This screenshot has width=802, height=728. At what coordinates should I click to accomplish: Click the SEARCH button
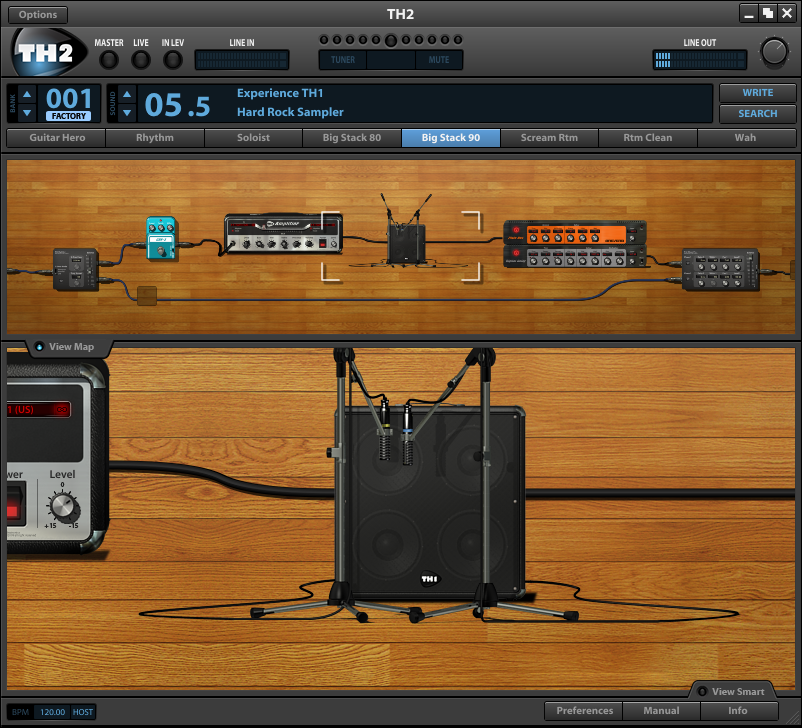pyautogui.click(x=758, y=114)
